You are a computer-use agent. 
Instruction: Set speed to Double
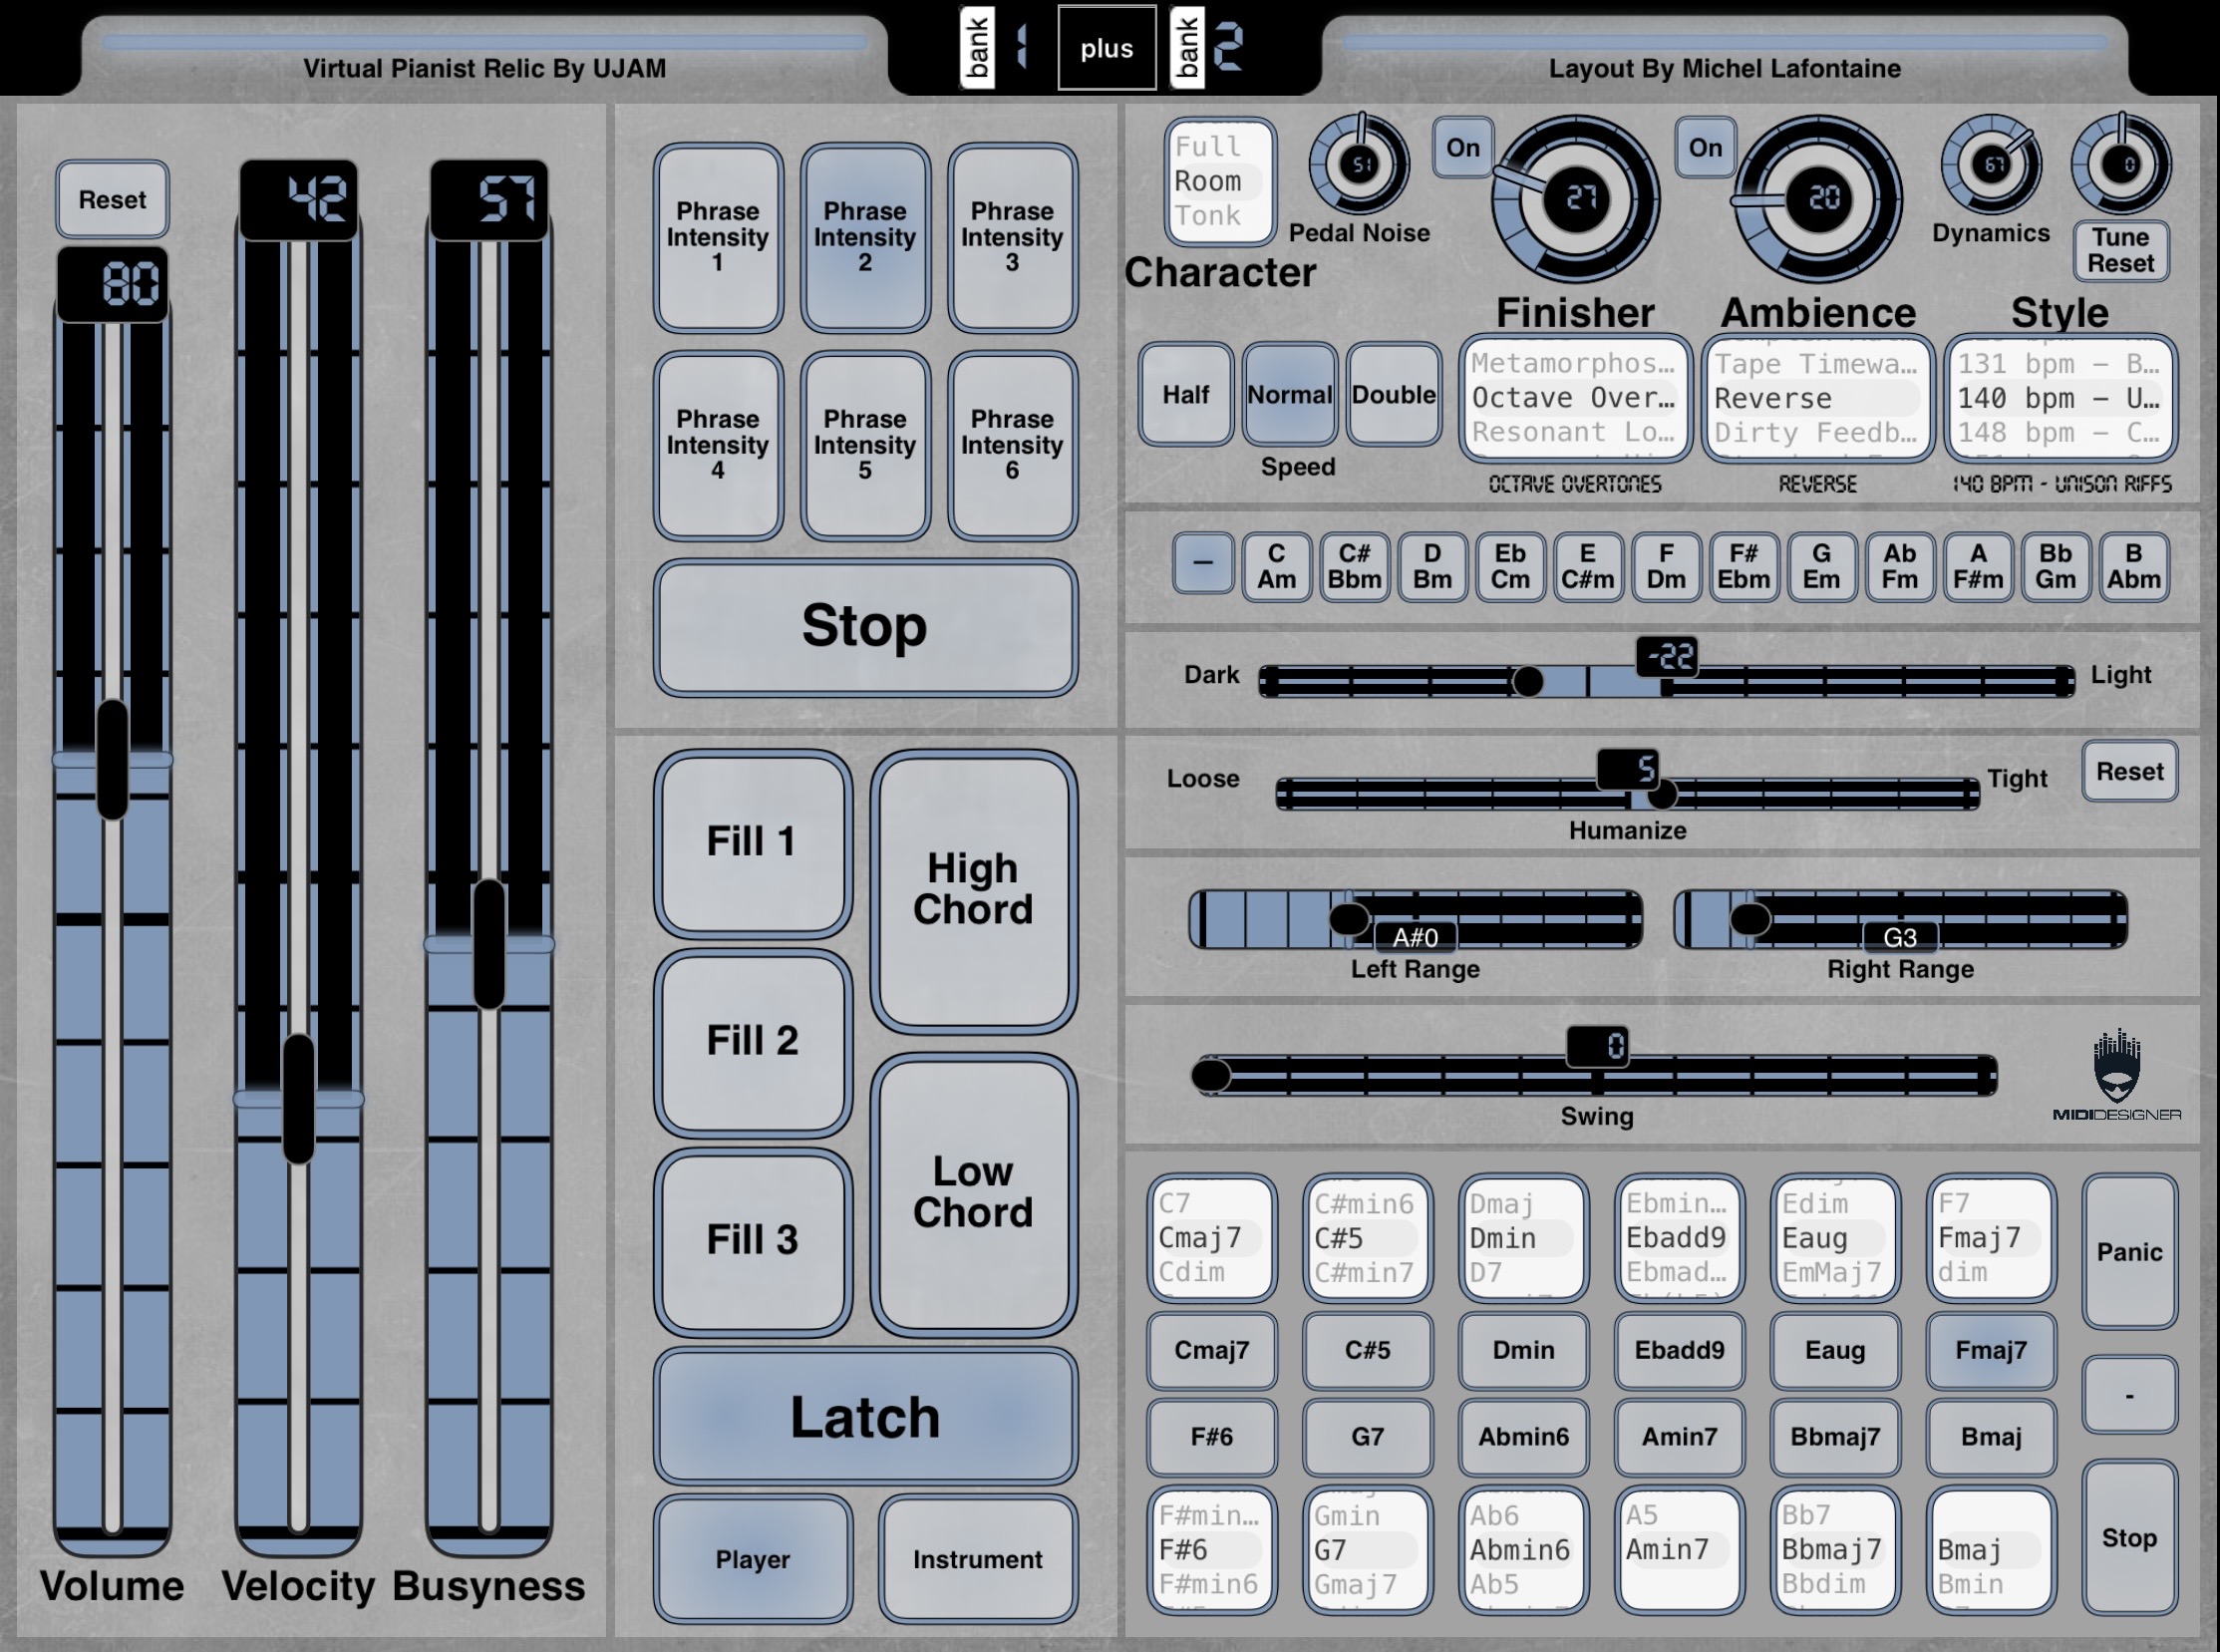[1394, 395]
